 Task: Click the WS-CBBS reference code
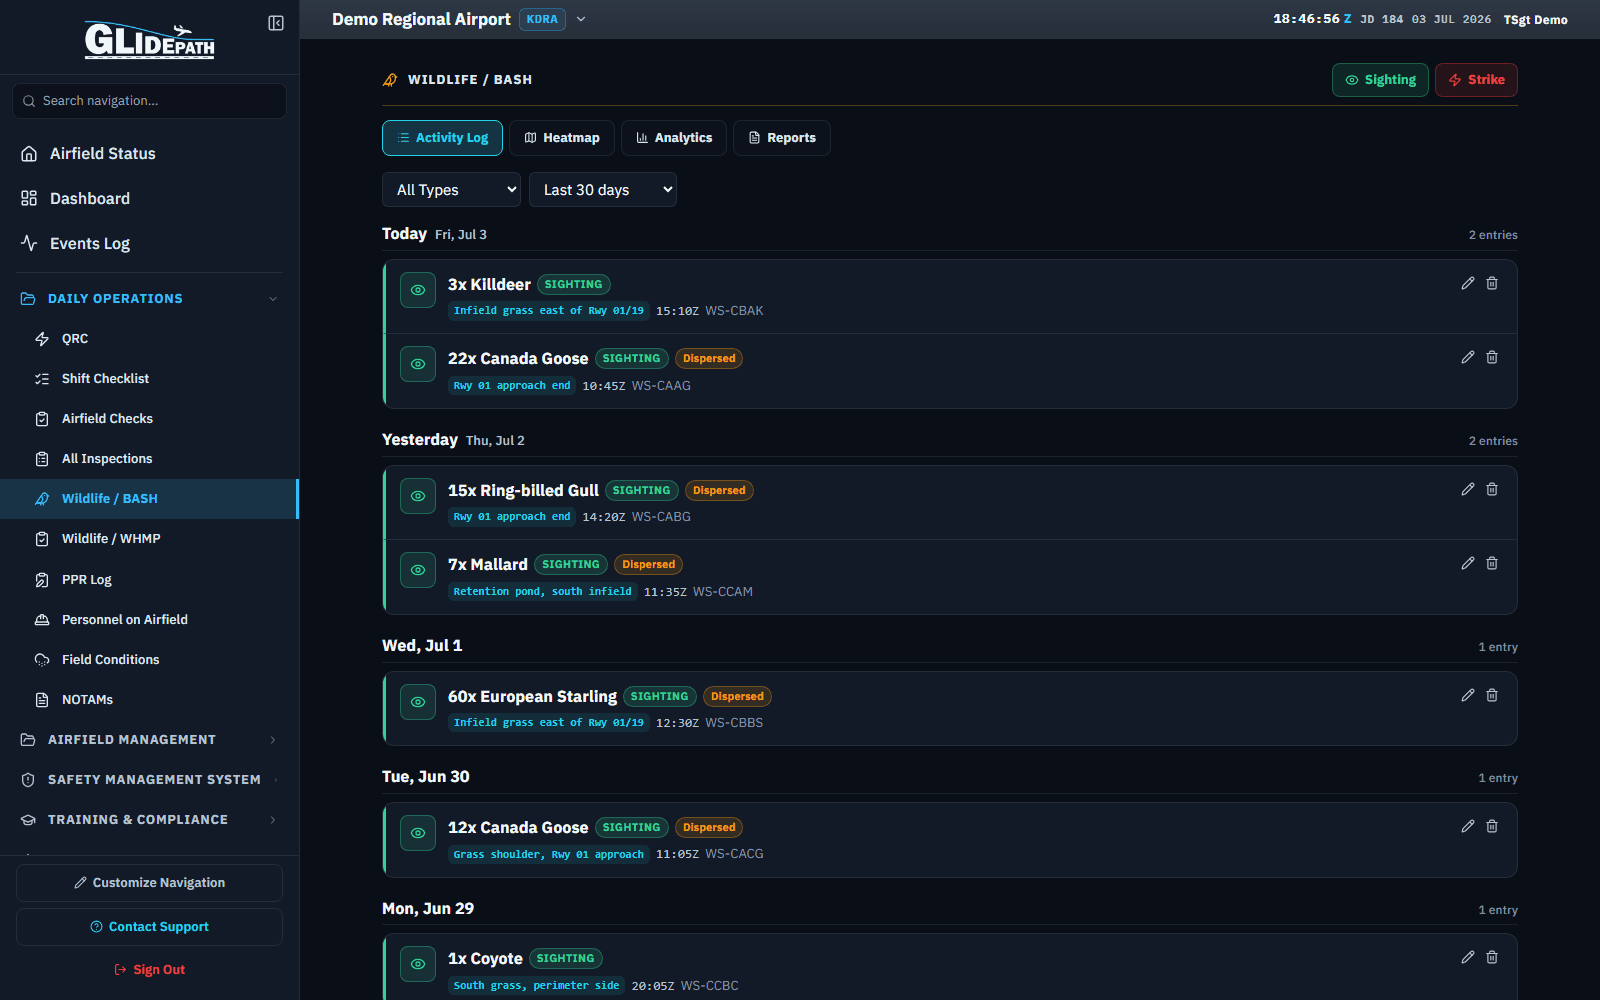734,723
